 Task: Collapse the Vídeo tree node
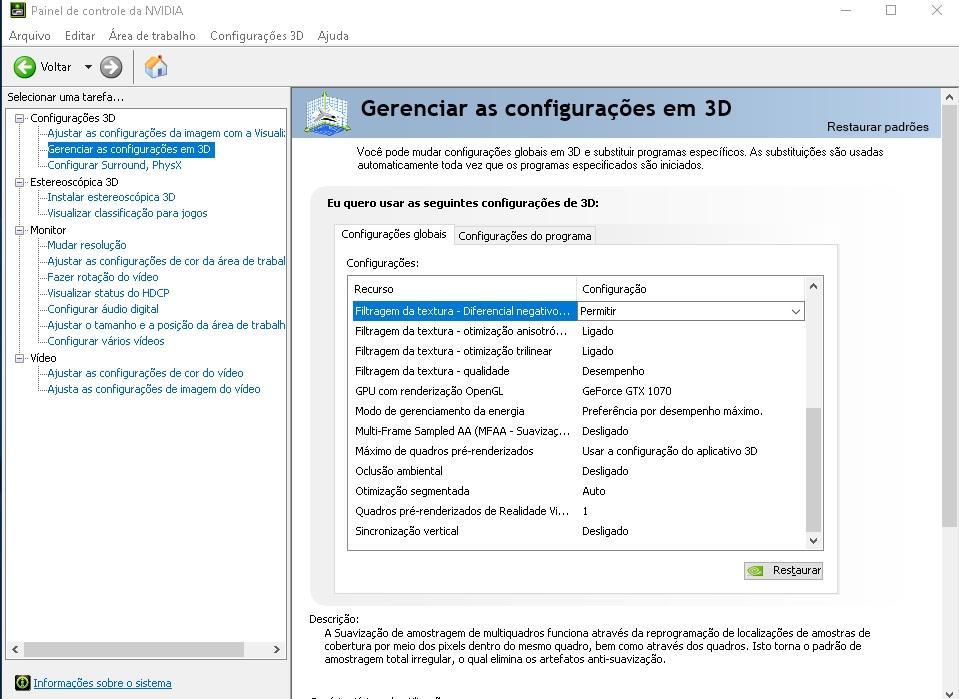[20, 358]
